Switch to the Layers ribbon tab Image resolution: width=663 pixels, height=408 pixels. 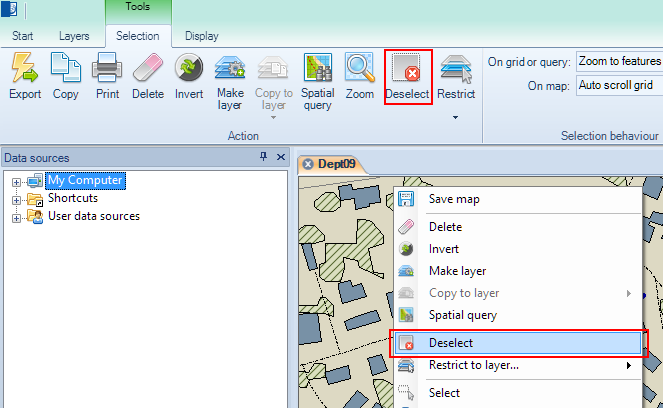(73, 36)
